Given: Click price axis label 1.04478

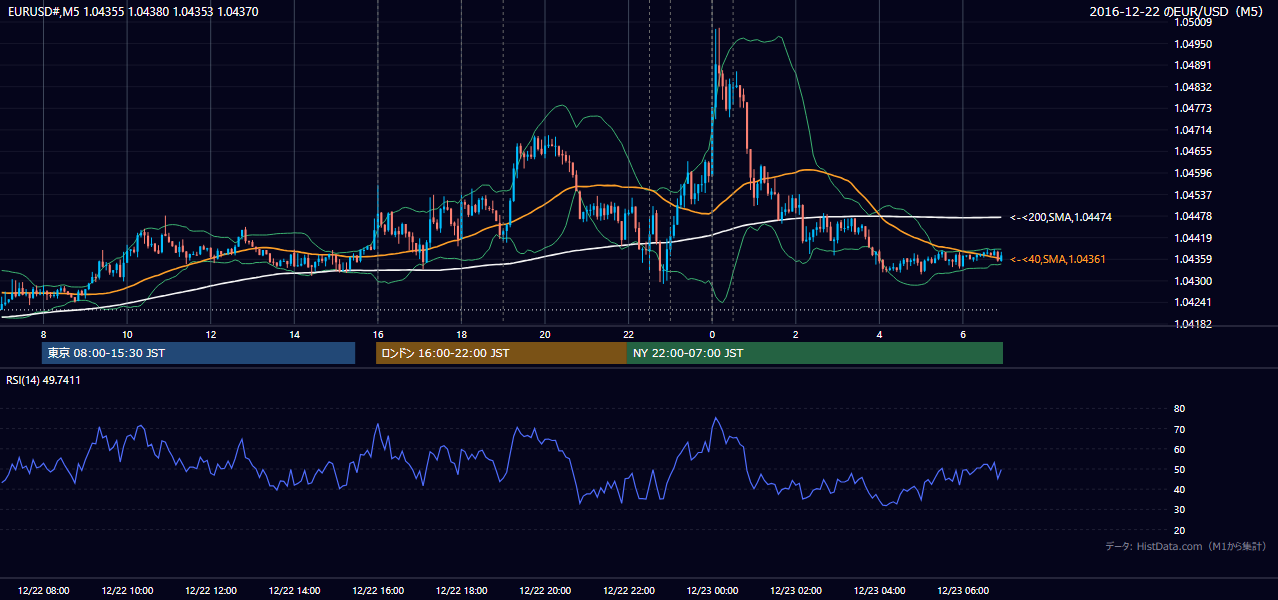Looking at the screenshot, I should 1193,216.
